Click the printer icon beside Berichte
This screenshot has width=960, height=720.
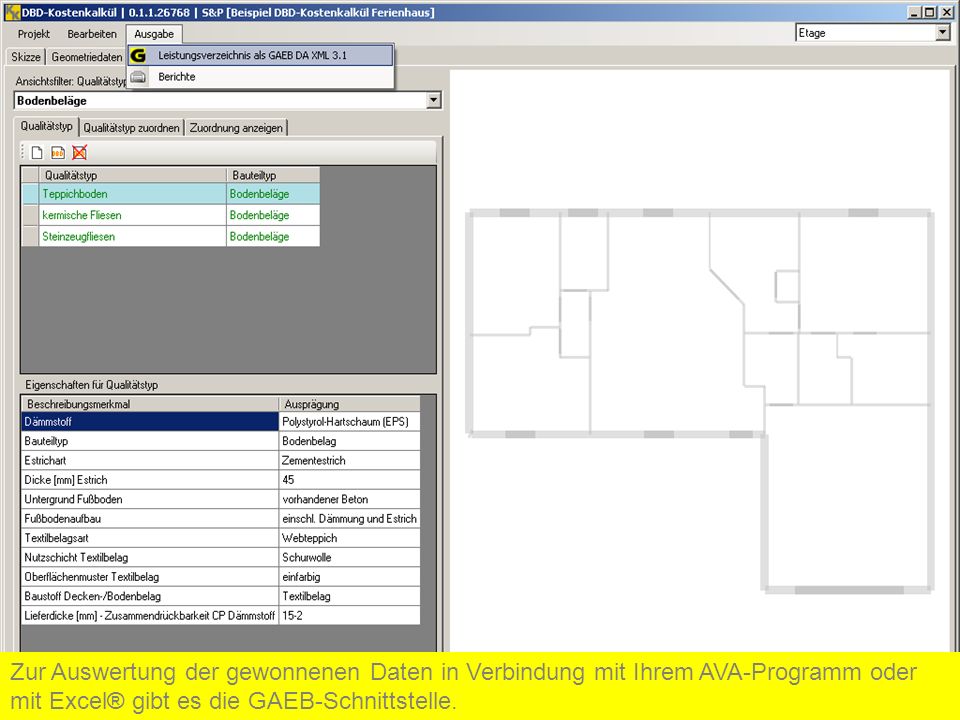(138, 77)
